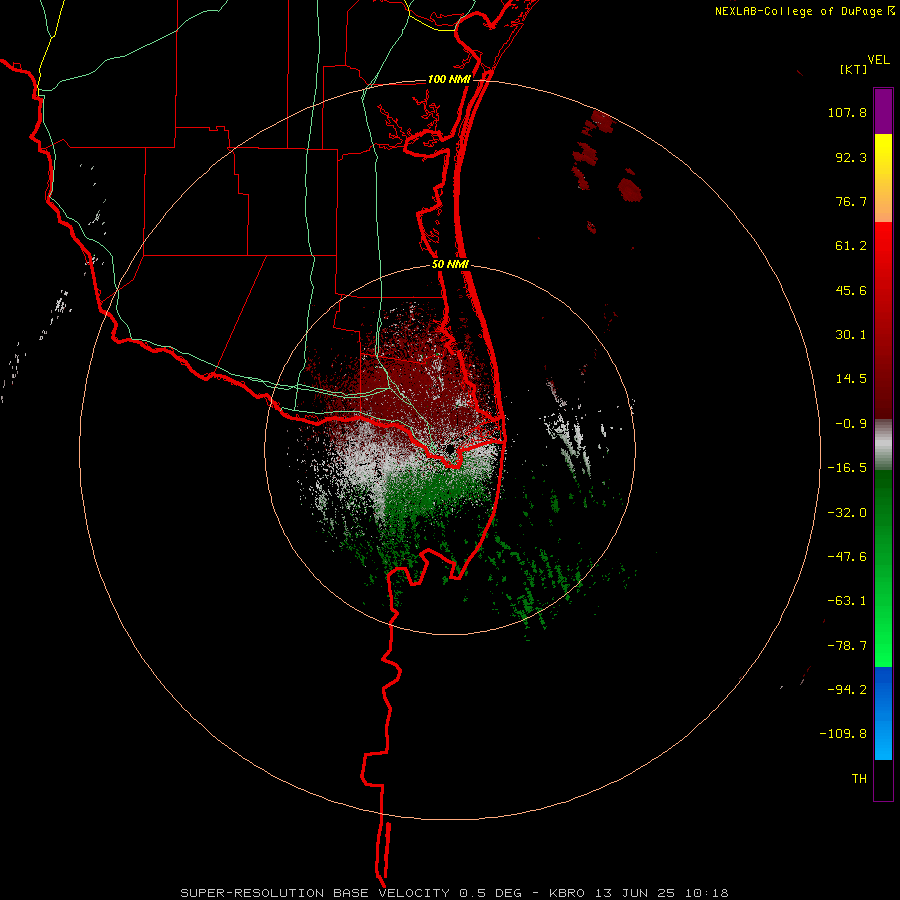Viewport: 900px width, 900px height.
Task: Click the 50 NMI range ring label
Action: tap(450, 265)
